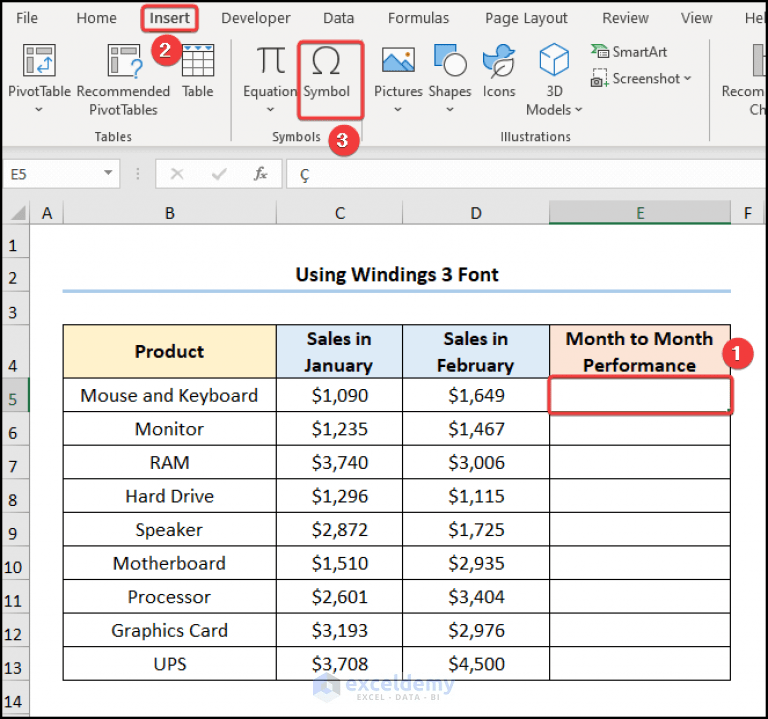The image size is (768, 719).
Task: Select the $1,090 January sales cell
Action: [339, 395]
